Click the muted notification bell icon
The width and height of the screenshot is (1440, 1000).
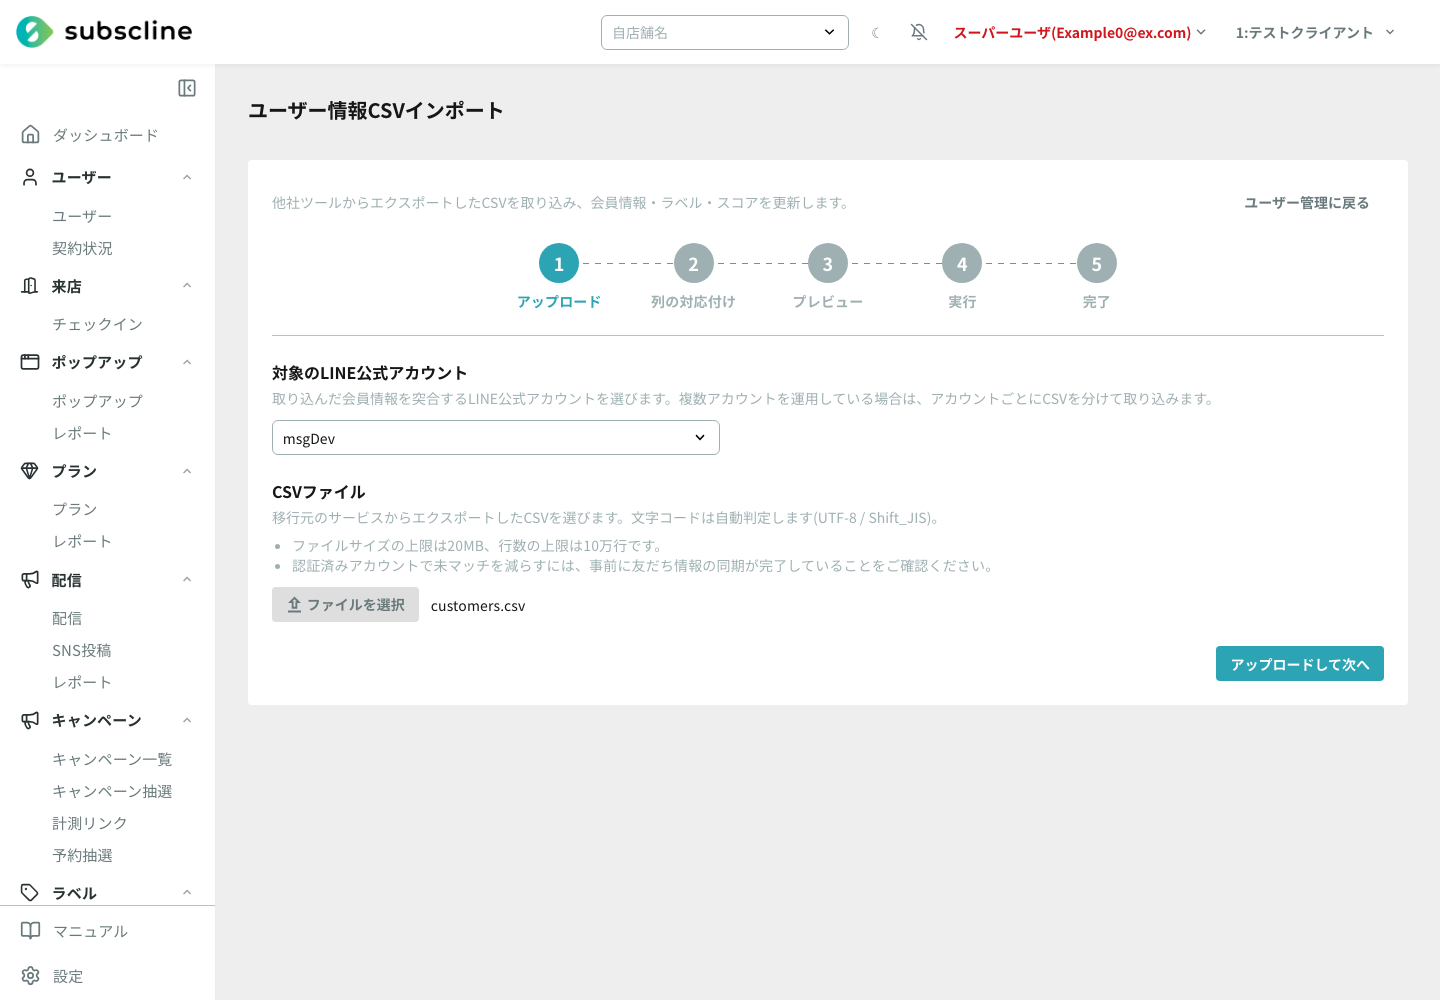click(x=919, y=32)
